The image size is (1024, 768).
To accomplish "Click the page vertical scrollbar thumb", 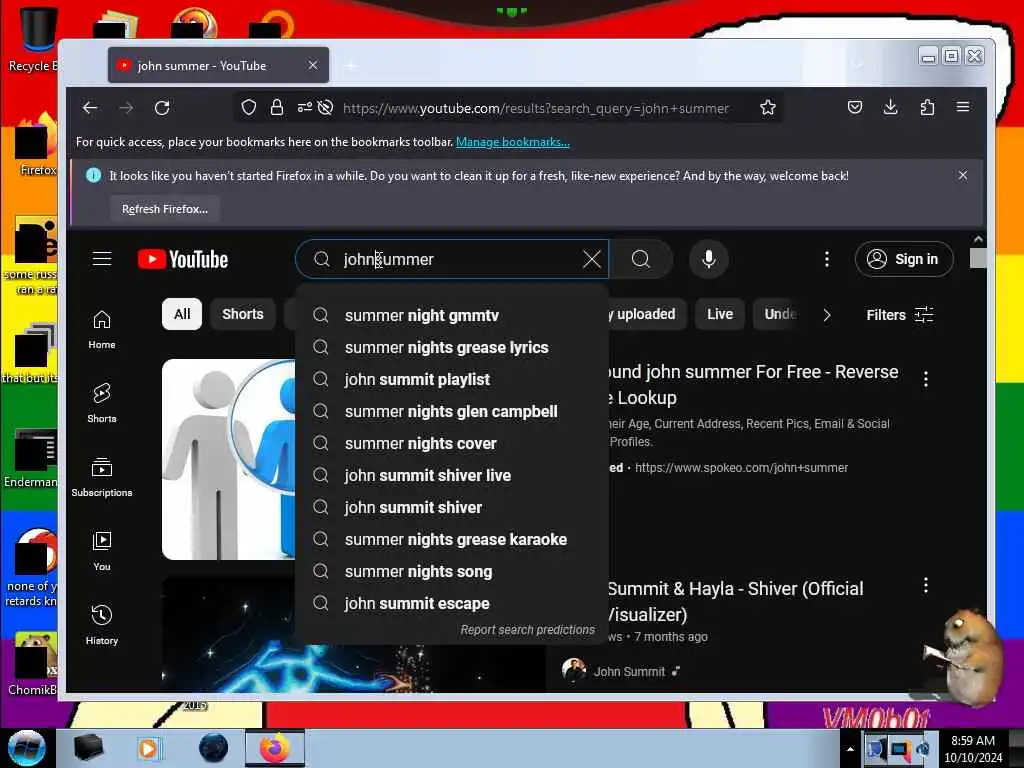I will tap(978, 258).
